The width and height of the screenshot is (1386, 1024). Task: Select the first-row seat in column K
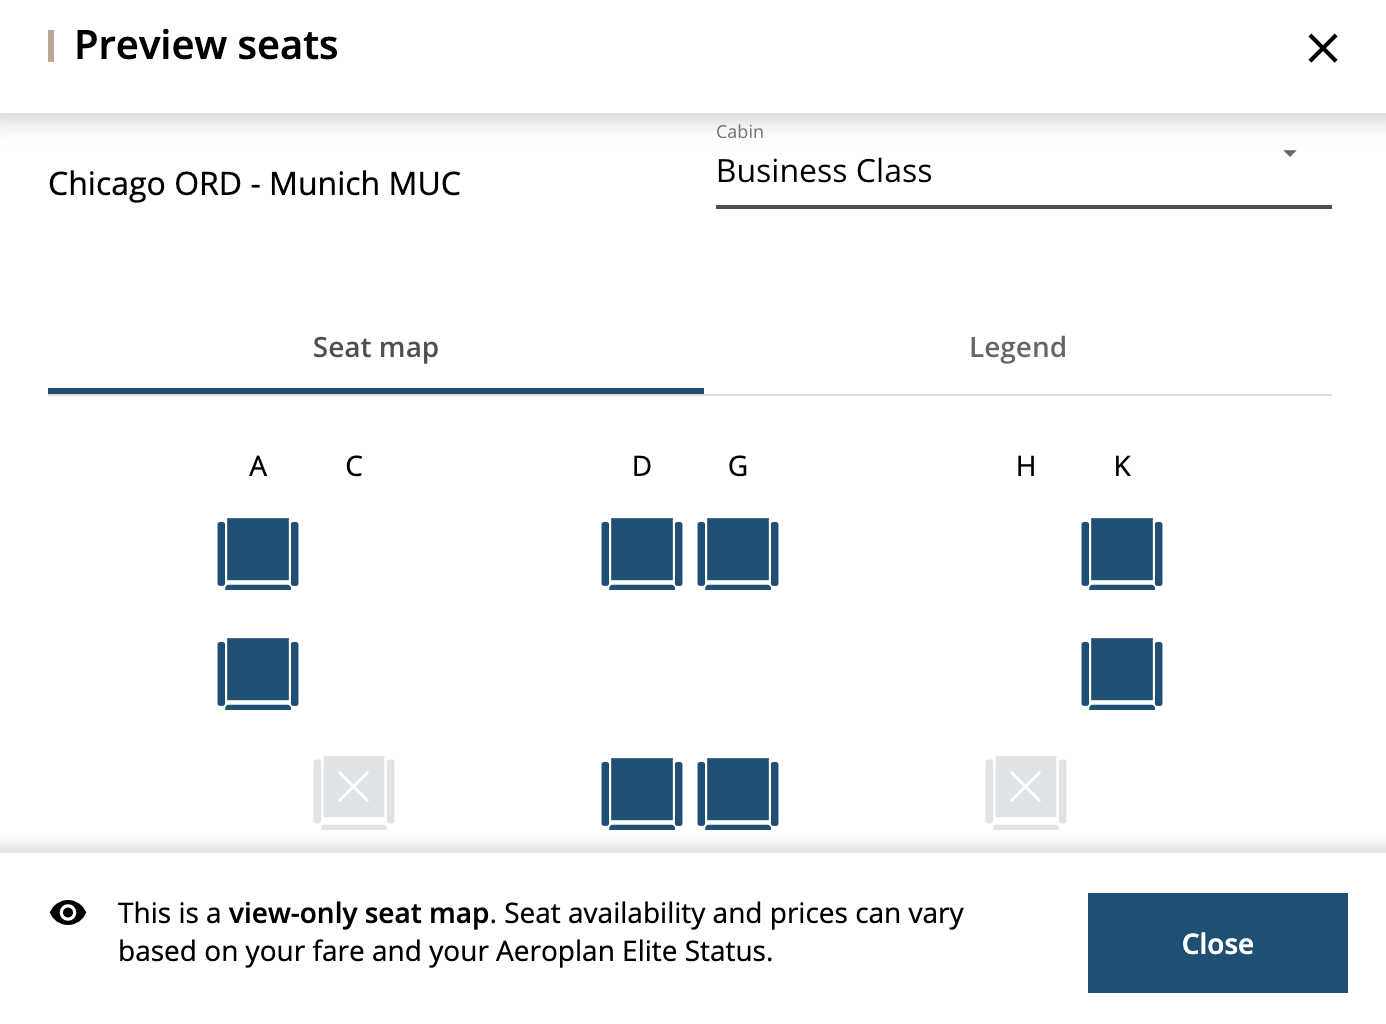tap(1121, 553)
